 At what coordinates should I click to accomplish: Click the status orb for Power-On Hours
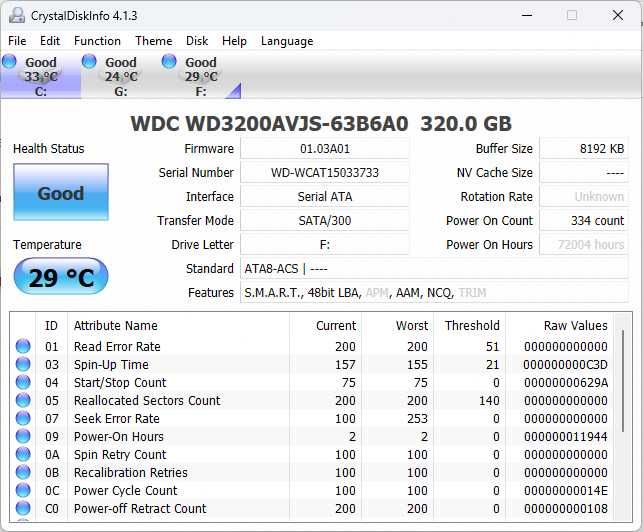[x=23, y=436]
